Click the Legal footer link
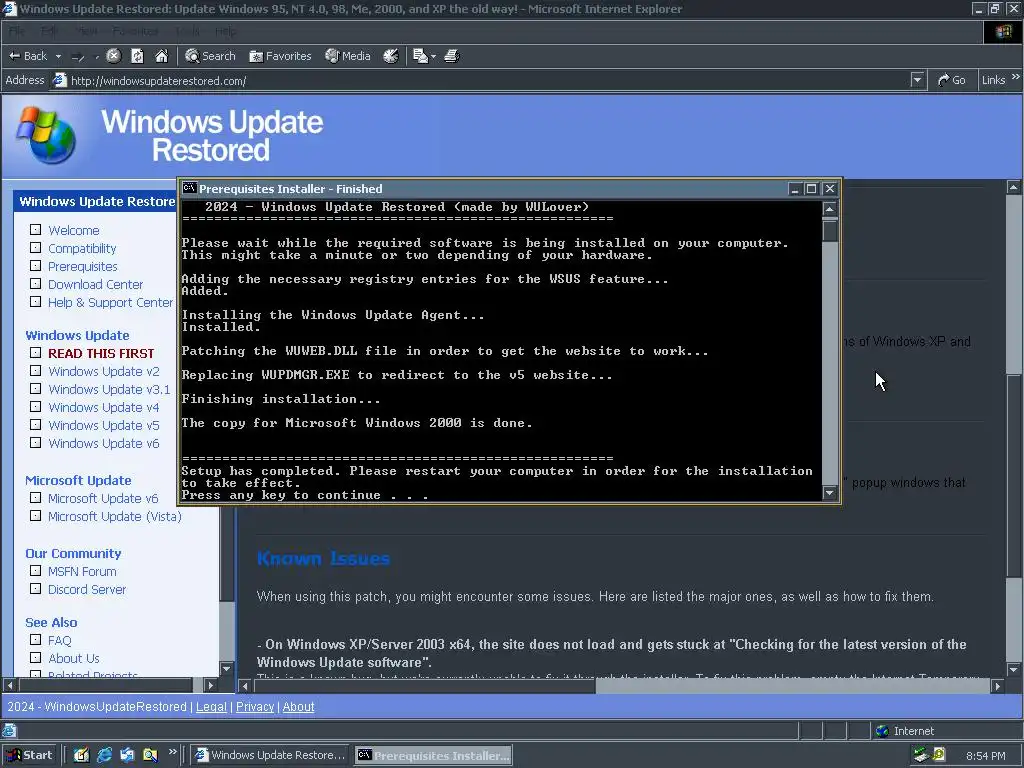This screenshot has height=768, width=1024. [x=211, y=707]
